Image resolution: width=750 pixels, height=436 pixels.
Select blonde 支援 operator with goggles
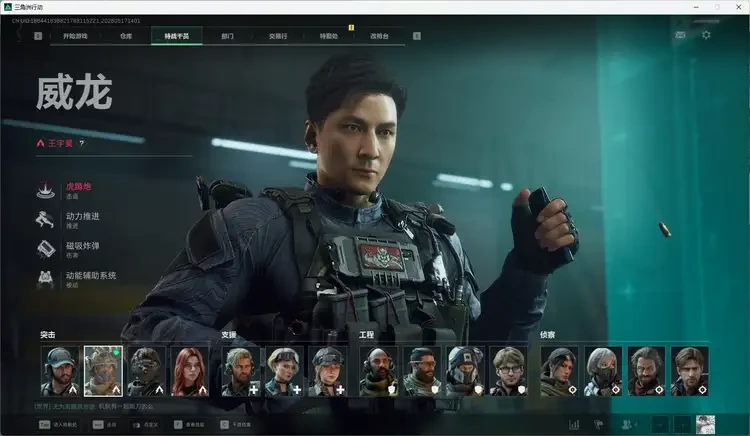click(284, 371)
